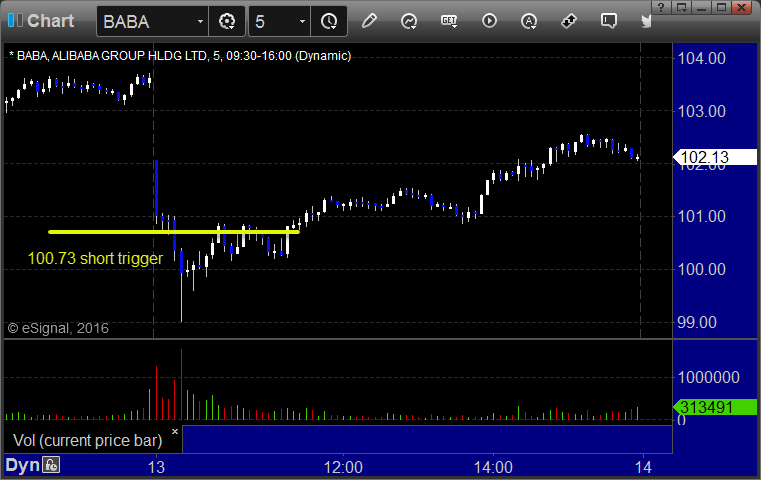
Task: Click the Chart title label
Action: [50, 20]
